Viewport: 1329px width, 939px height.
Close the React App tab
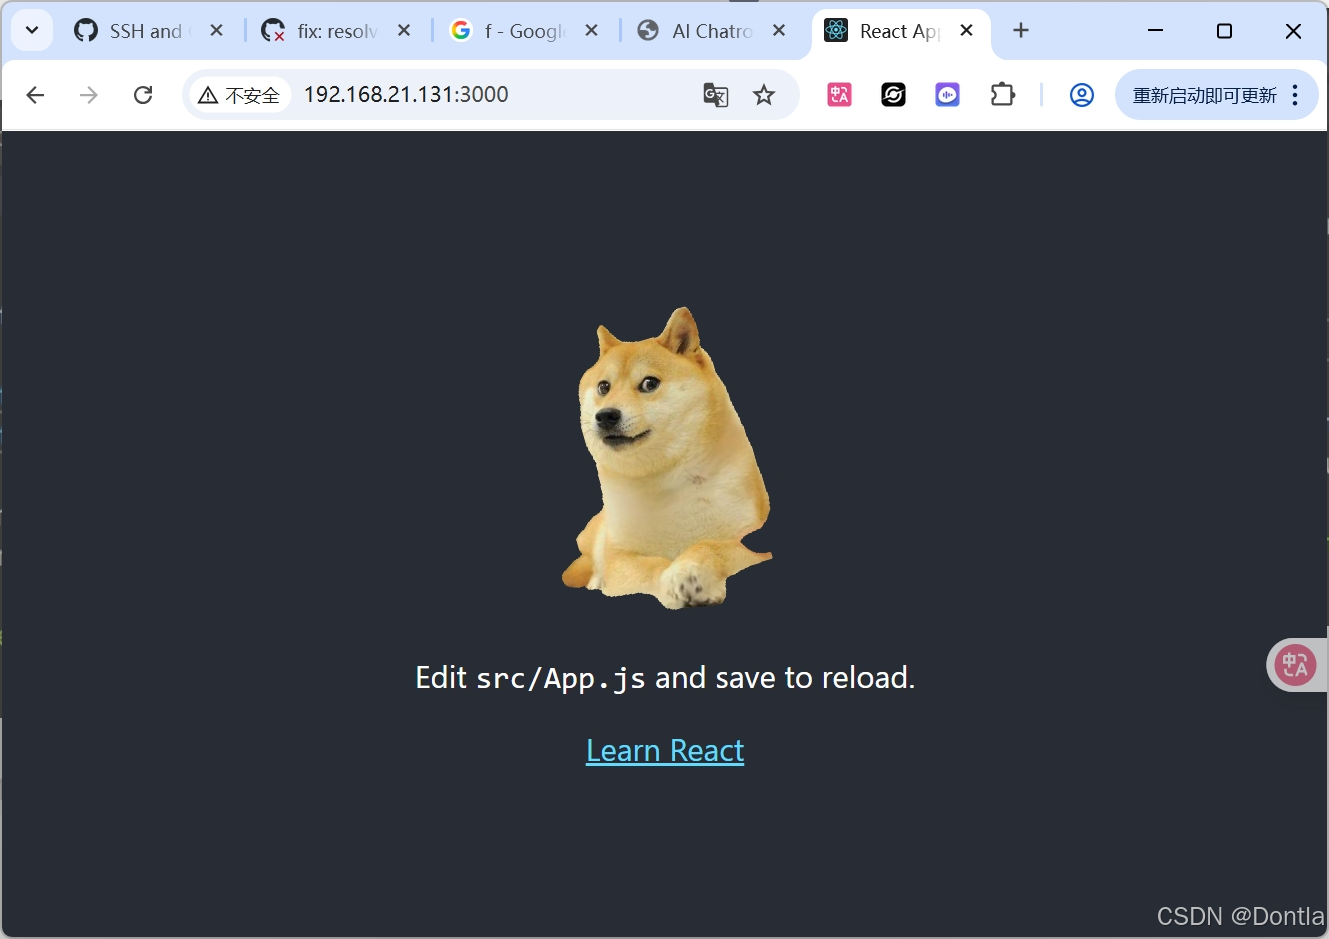pyautogui.click(x=967, y=31)
